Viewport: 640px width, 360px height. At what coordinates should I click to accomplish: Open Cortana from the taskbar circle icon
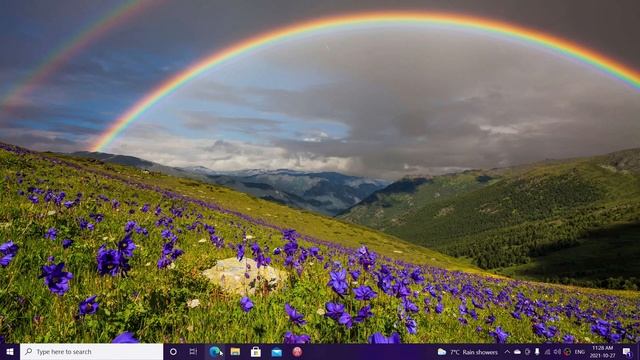[173, 351]
